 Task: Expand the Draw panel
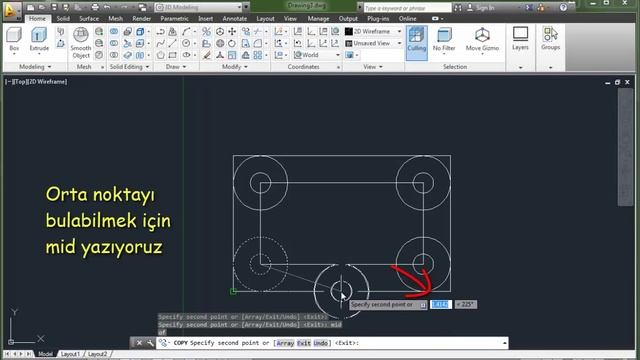[x=176, y=67]
